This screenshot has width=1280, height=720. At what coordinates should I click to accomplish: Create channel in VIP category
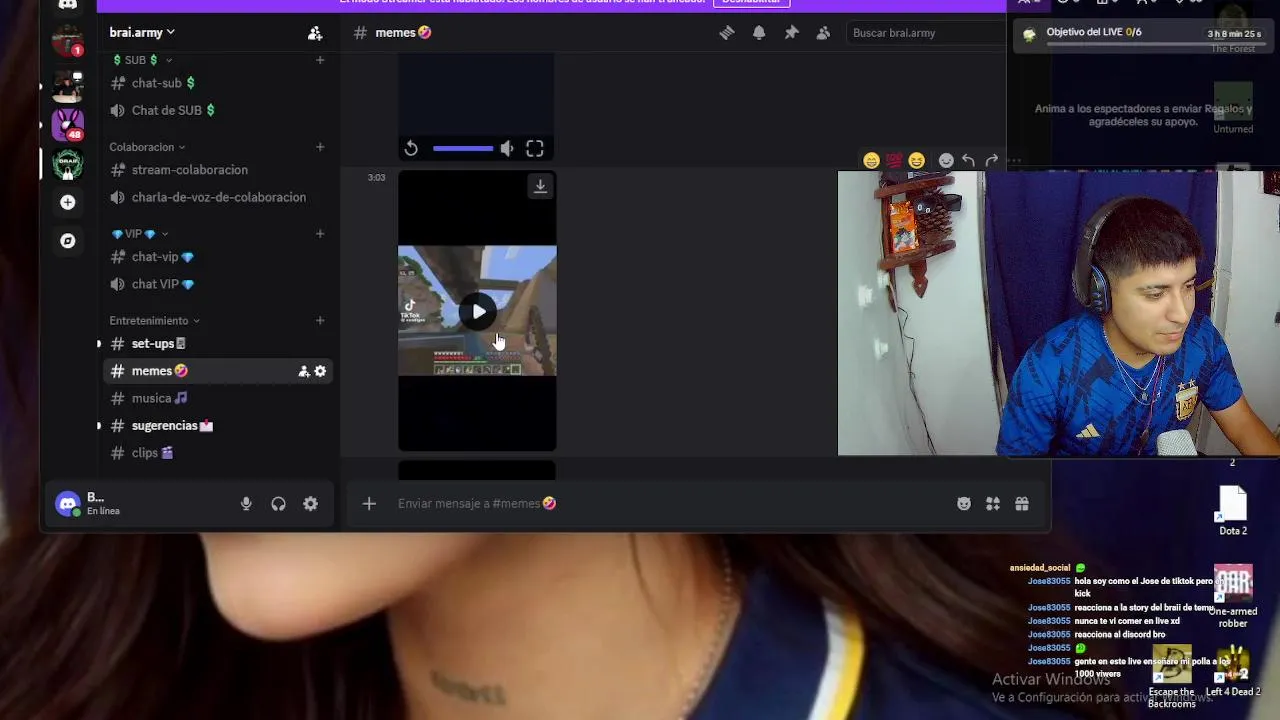[320, 234]
